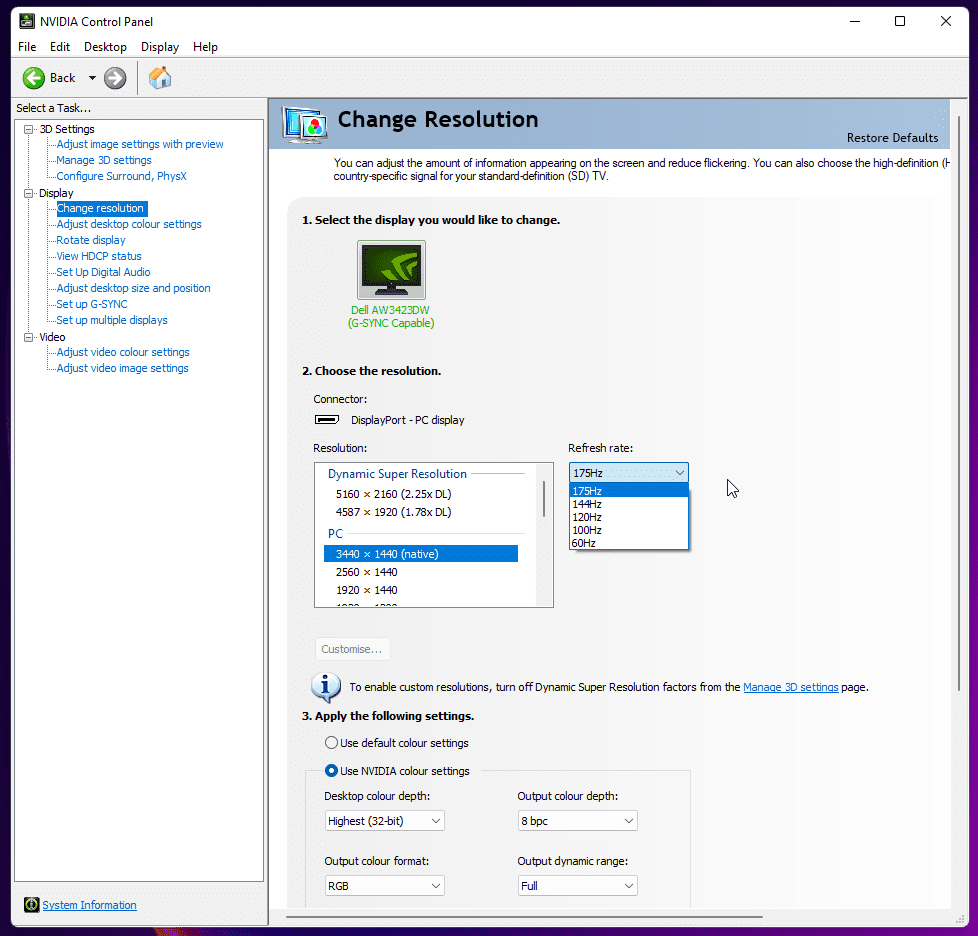Open the Output colour depth dropdown
The width and height of the screenshot is (978, 936).
point(578,821)
